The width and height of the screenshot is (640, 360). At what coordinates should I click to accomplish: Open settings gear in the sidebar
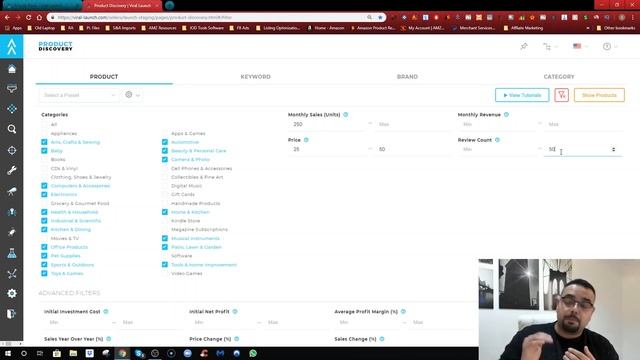(x=12, y=293)
